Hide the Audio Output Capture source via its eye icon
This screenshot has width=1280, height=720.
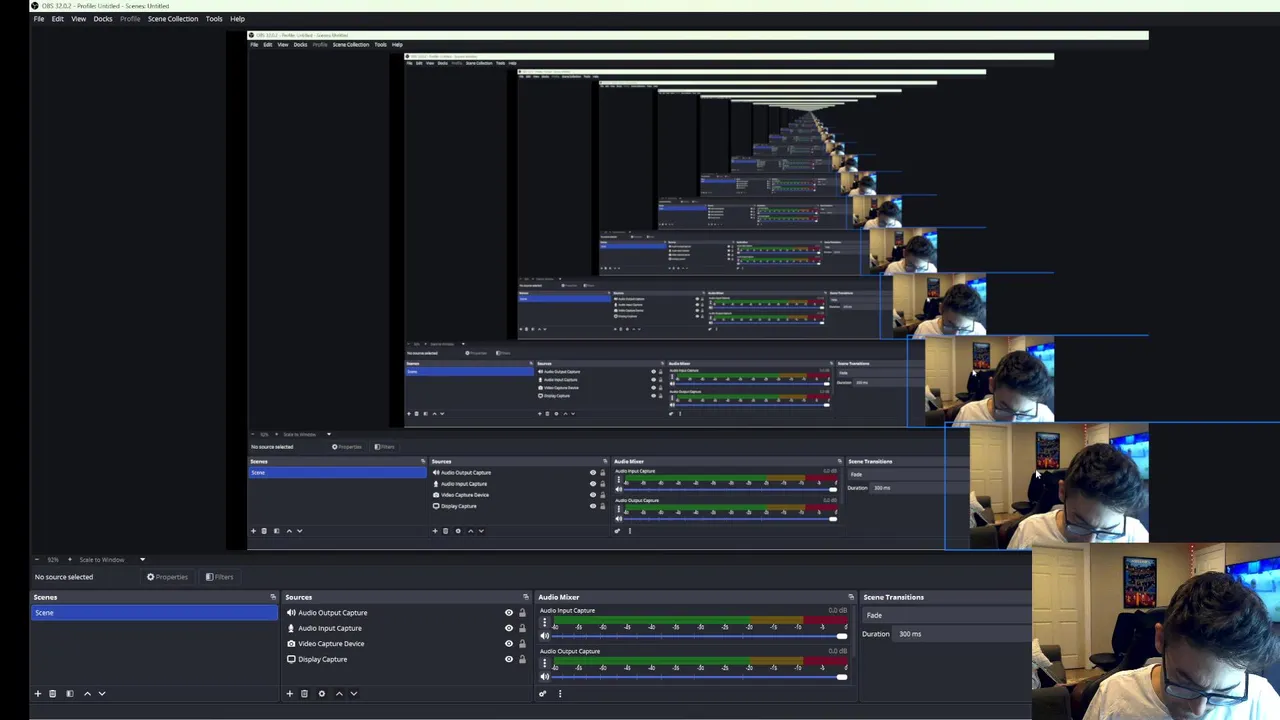click(508, 613)
